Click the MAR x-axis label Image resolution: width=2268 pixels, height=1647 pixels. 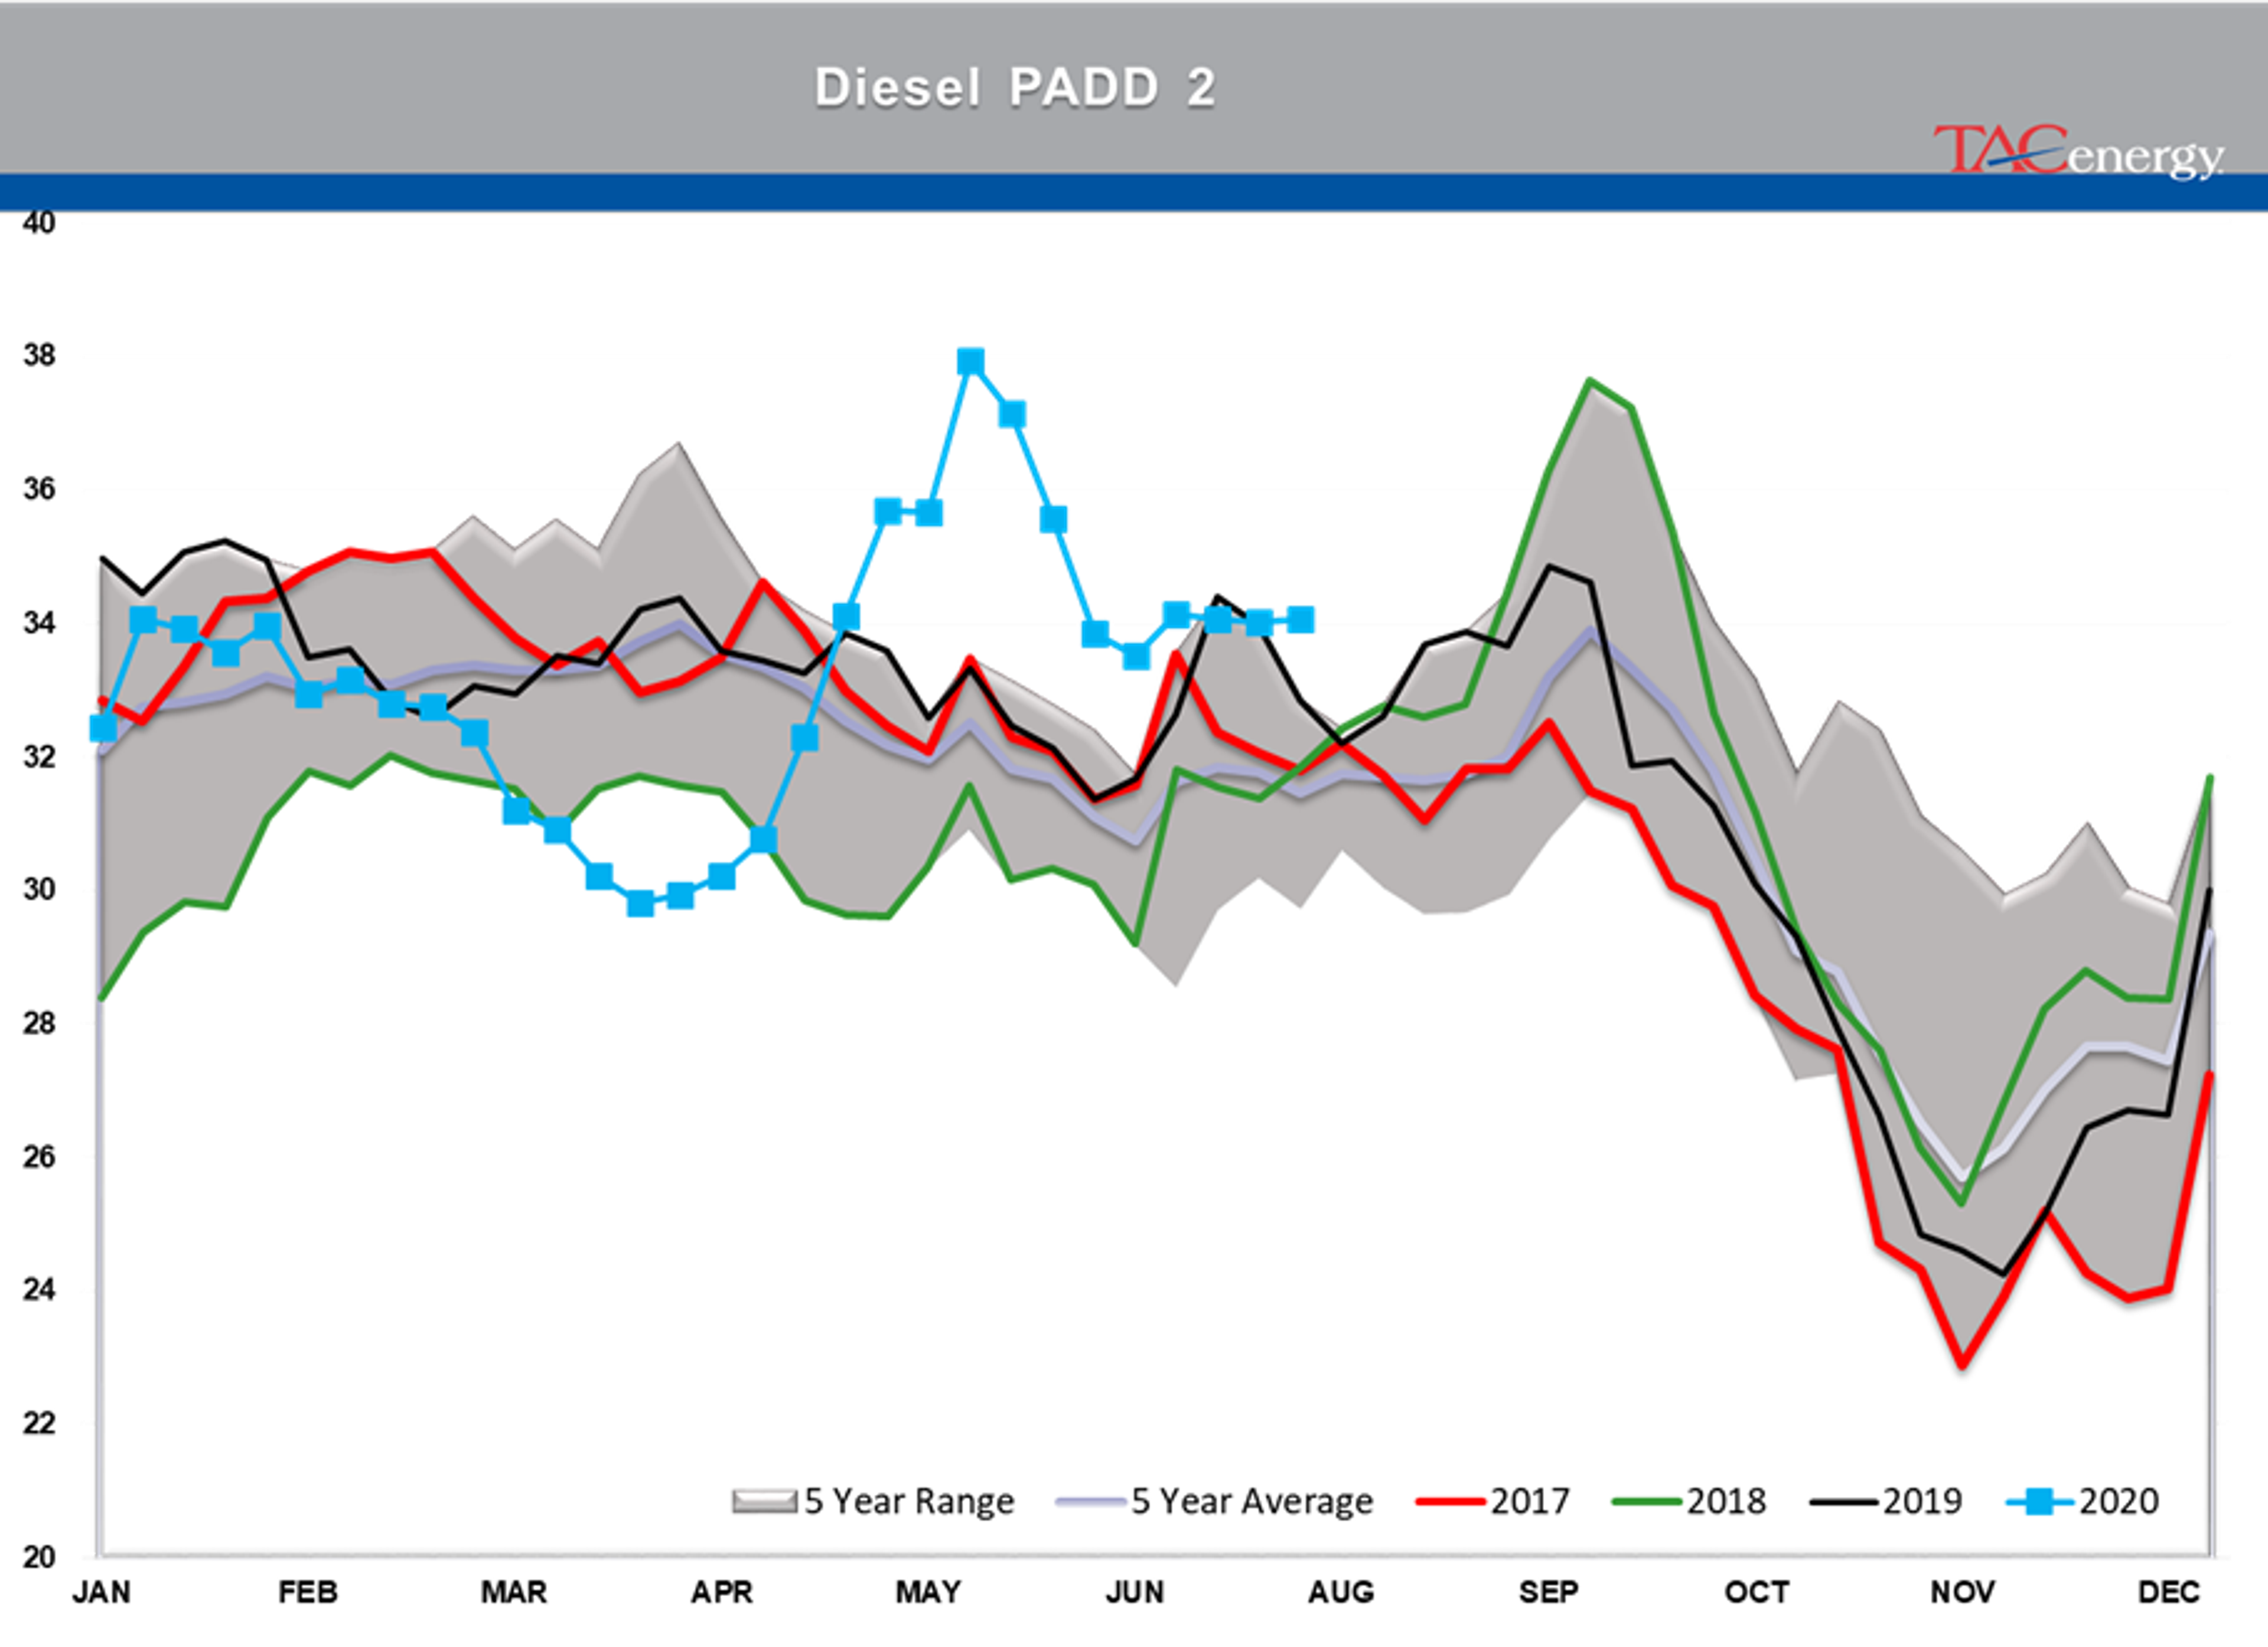(x=514, y=1592)
